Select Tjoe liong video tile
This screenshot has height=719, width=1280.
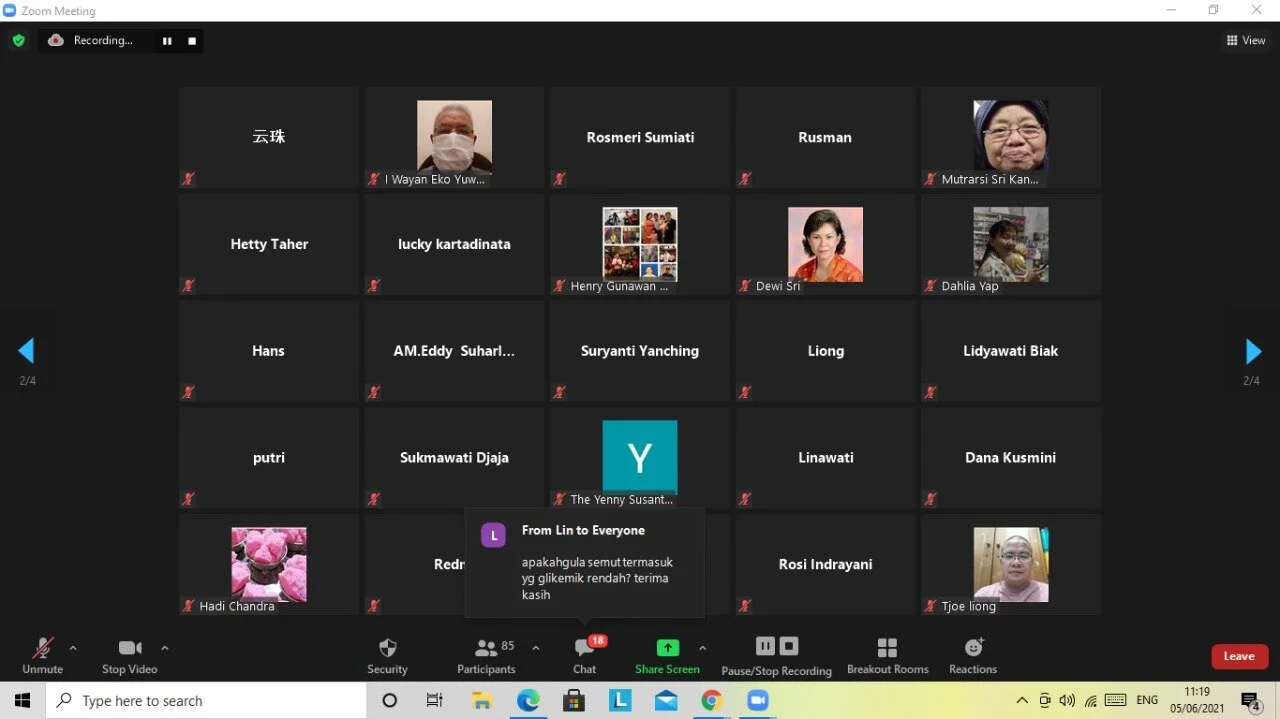point(1010,565)
